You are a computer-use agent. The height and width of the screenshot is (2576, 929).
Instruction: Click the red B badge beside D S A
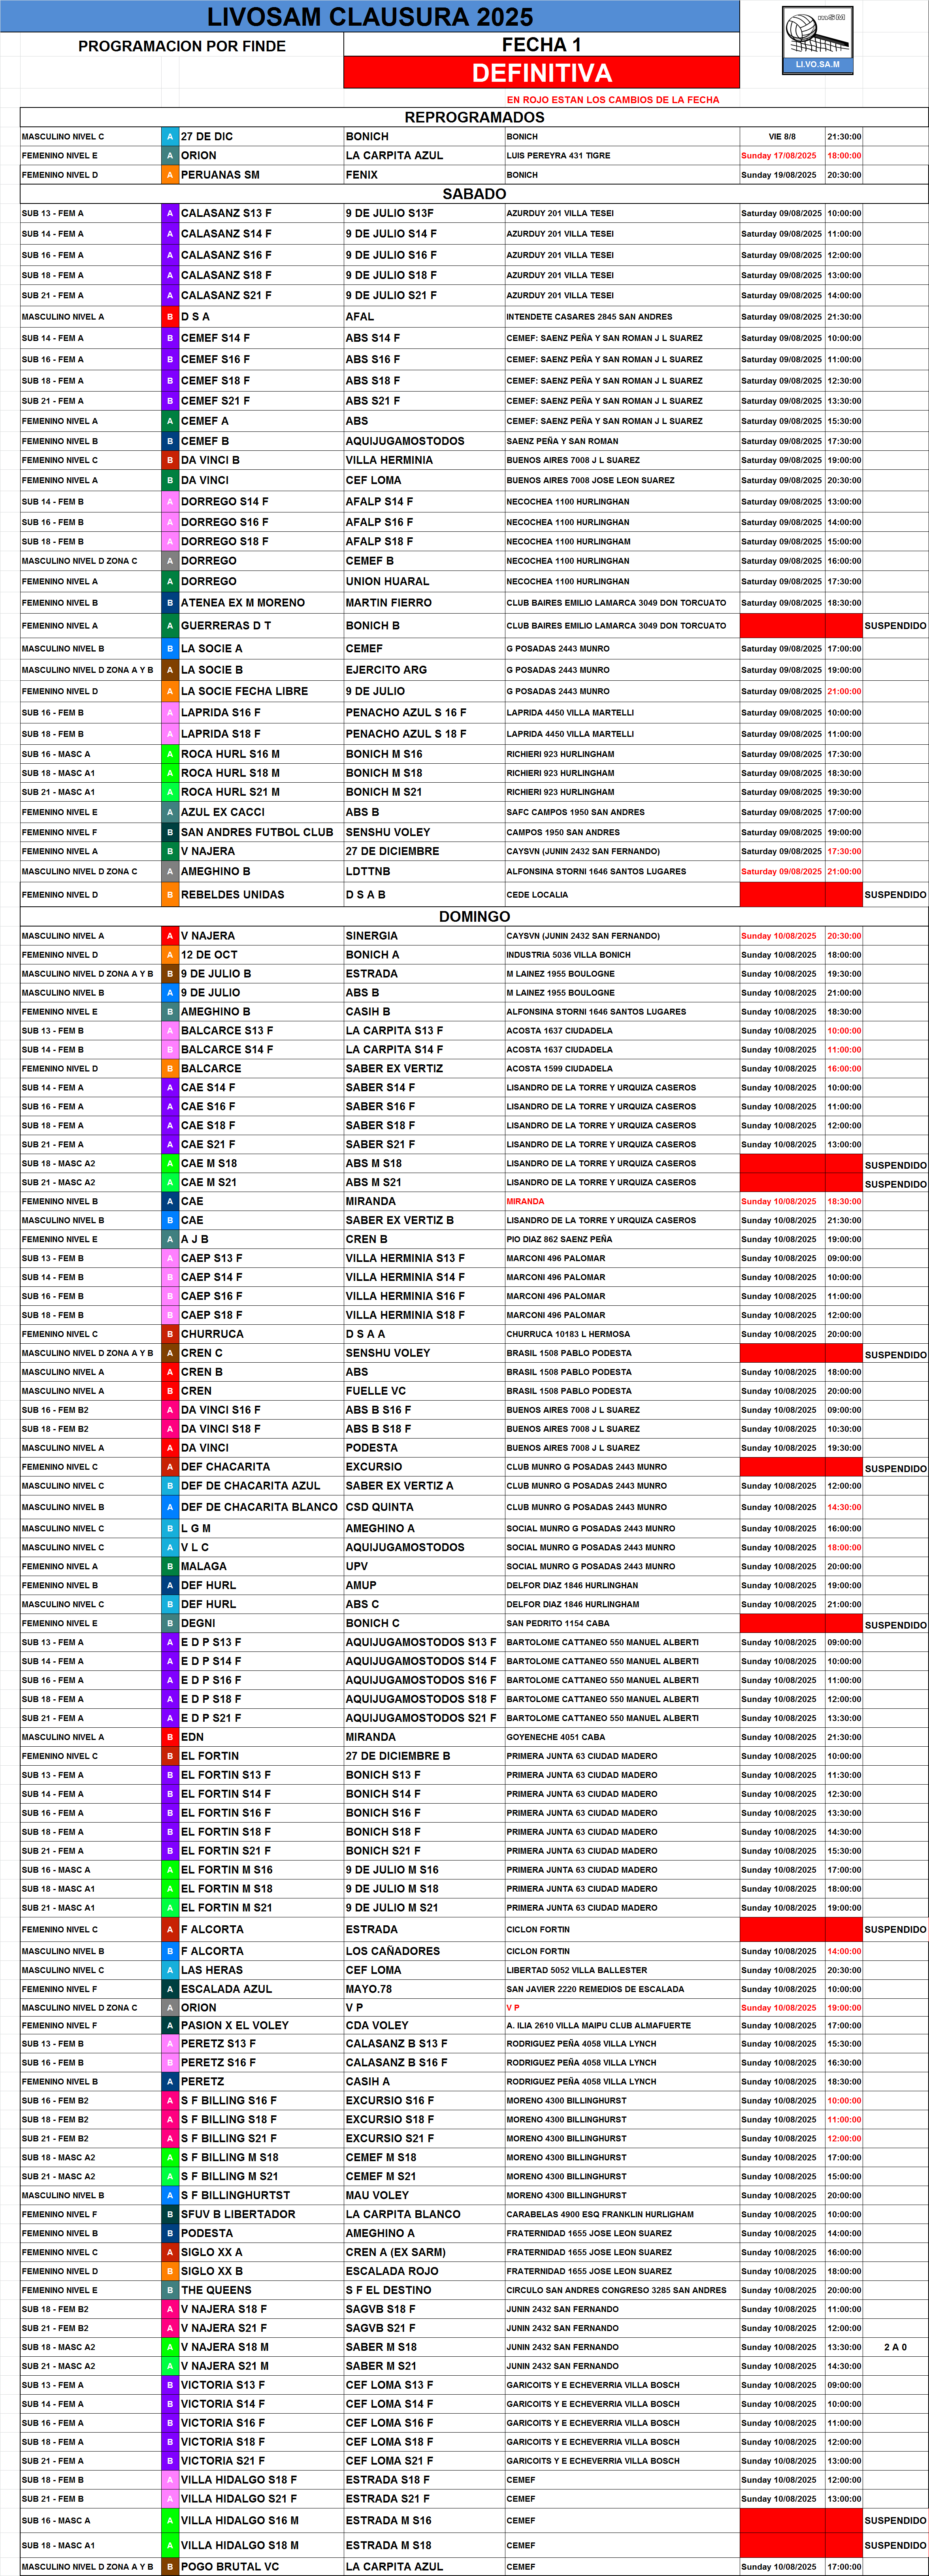point(170,317)
